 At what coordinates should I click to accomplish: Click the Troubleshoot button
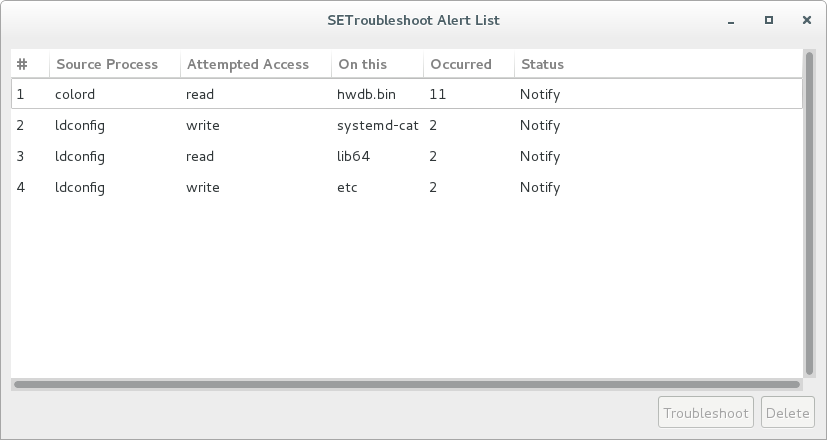click(x=706, y=413)
